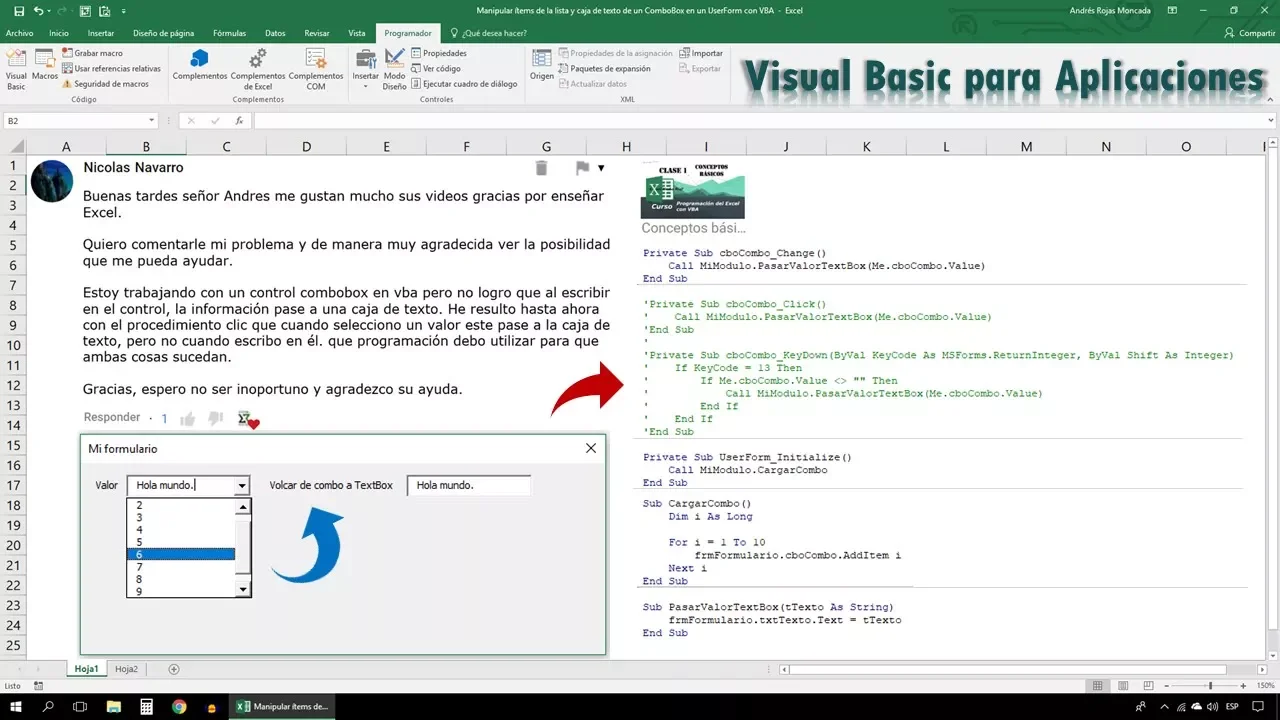
Task: Click the combo list scroll-up arrow
Action: click(243, 507)
